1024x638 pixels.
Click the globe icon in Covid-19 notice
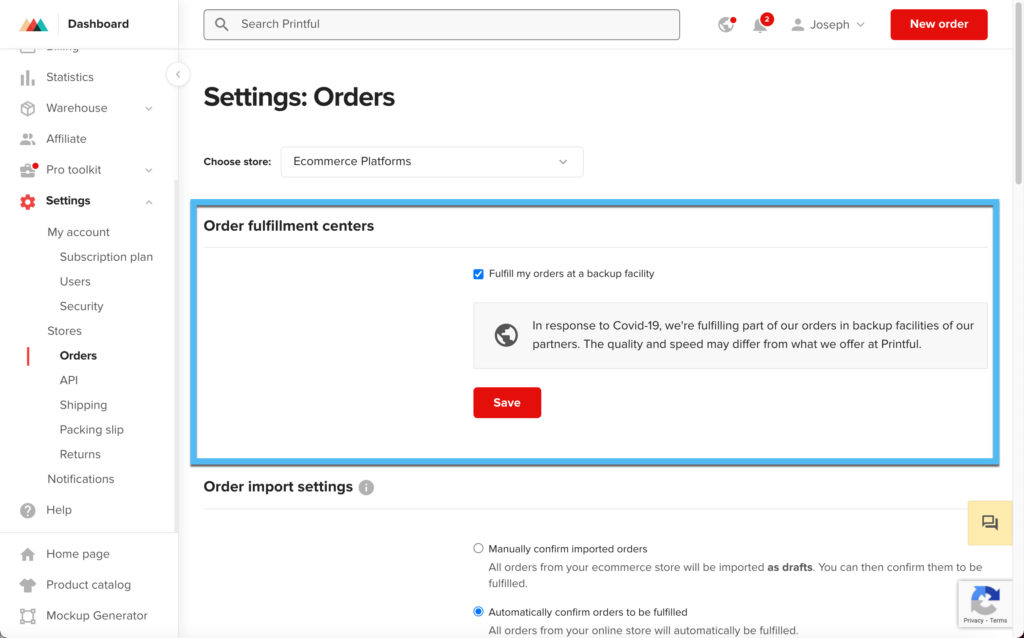click(506, 335)
